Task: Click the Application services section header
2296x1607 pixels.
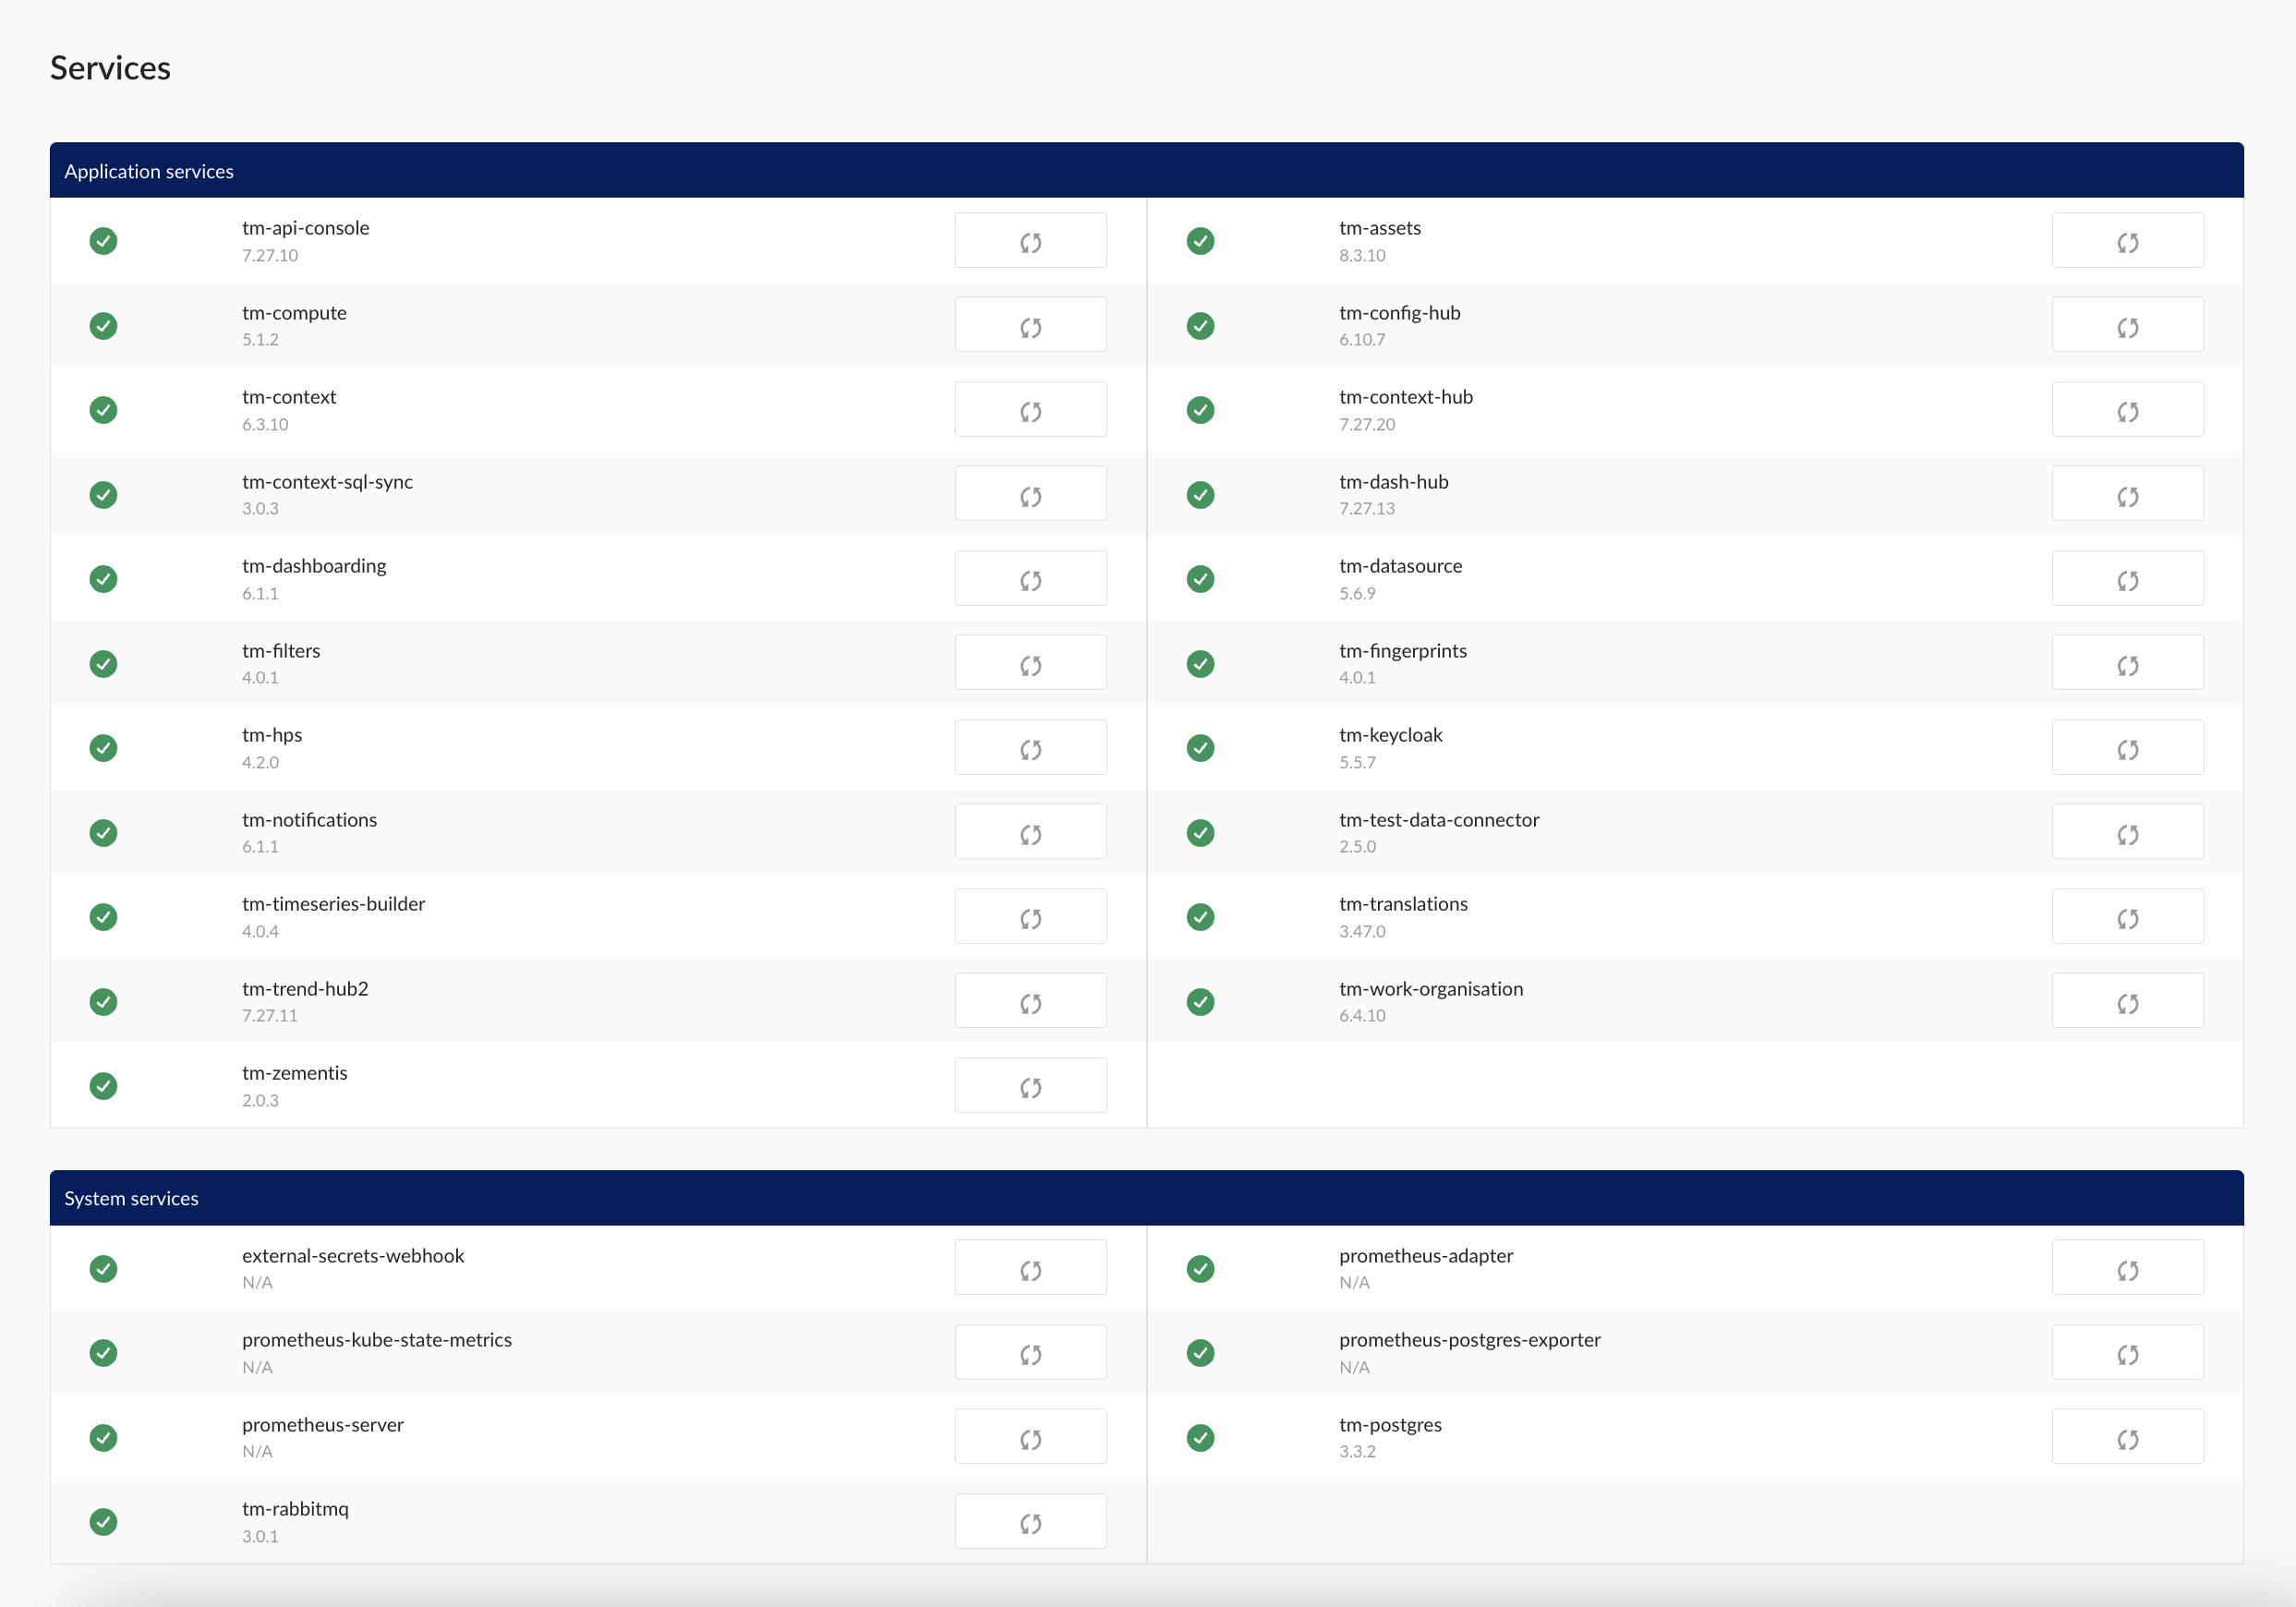Action: coord(1146,171)
